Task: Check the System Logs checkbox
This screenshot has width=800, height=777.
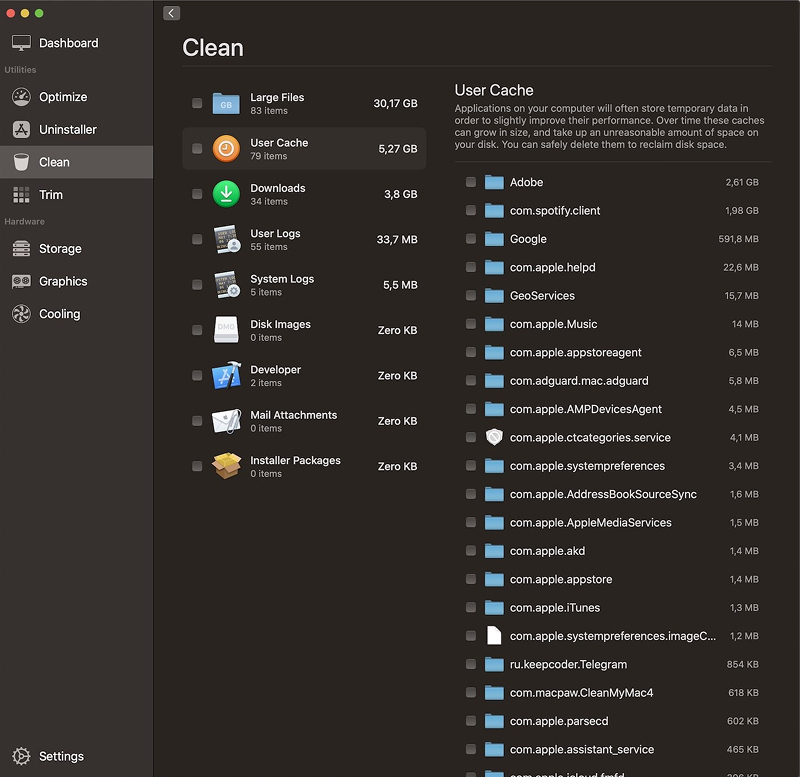Action: pos(197,285)
